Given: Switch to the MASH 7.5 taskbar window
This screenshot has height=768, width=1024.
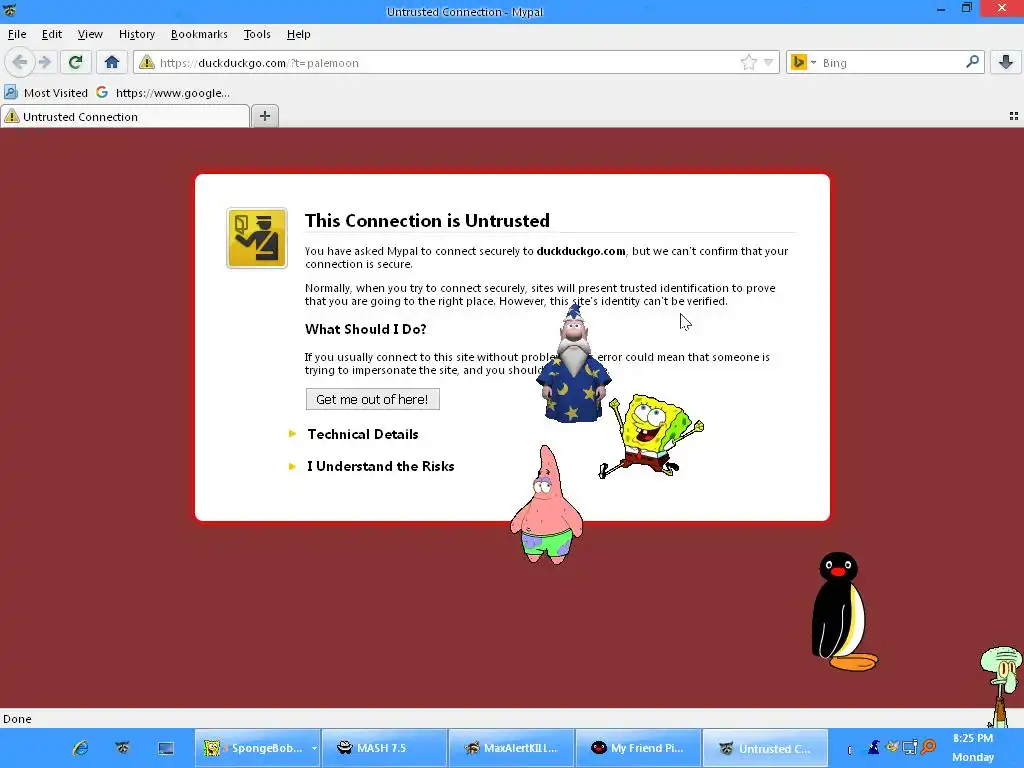Looking at the screenshot, I should click(x=385, y=748).
